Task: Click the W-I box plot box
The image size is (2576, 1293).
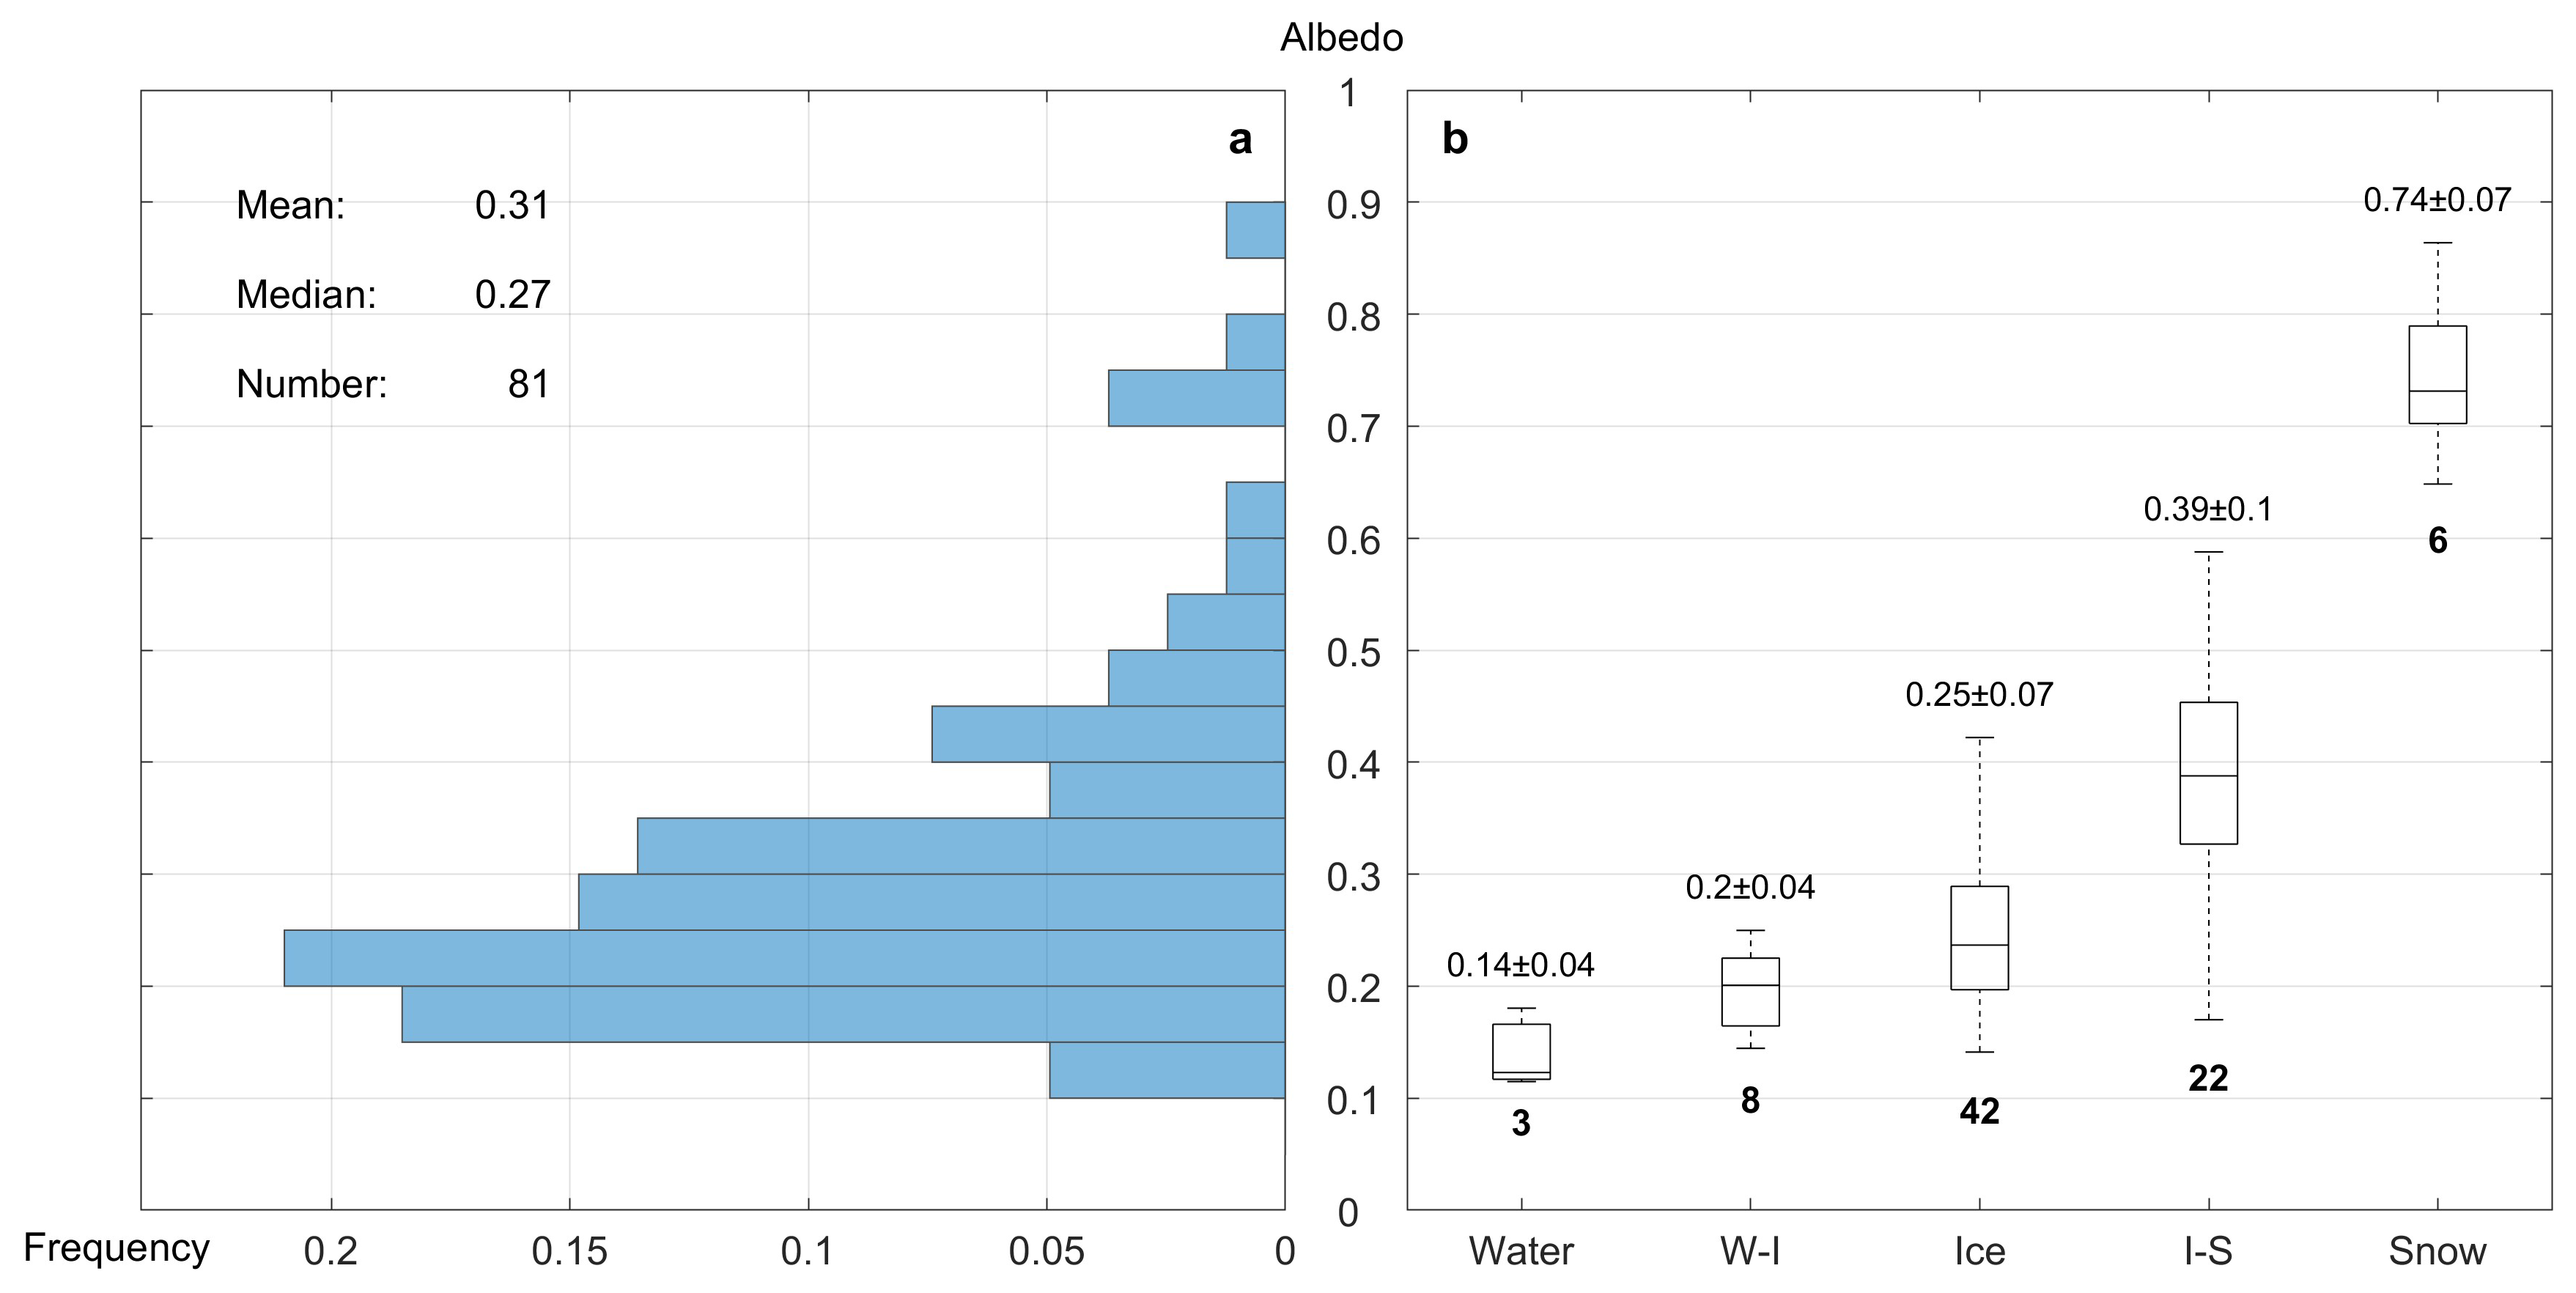Action: (x=1750, y=991)
